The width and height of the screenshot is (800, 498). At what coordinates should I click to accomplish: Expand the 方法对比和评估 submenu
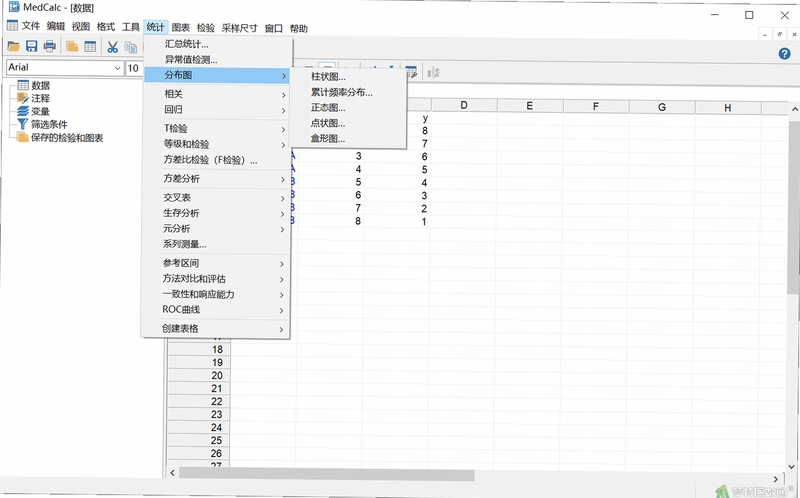point(216,279)
